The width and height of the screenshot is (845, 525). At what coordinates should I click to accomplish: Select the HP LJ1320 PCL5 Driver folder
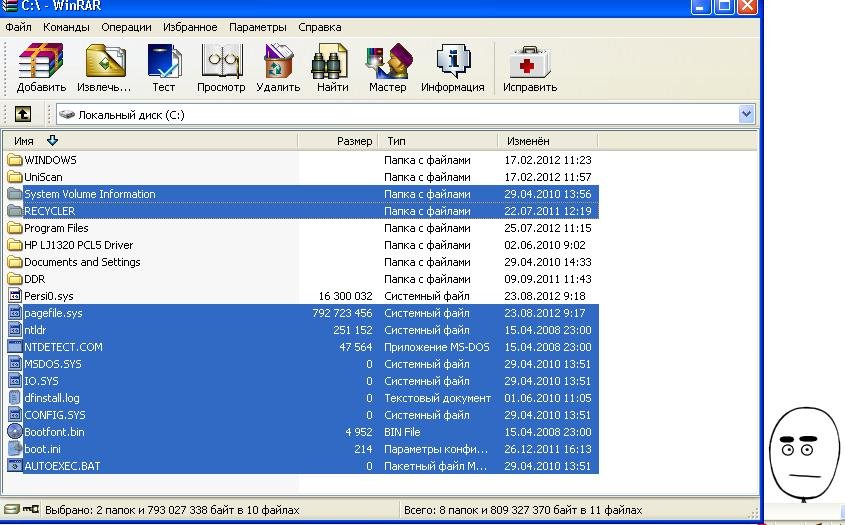pos(79,245)
